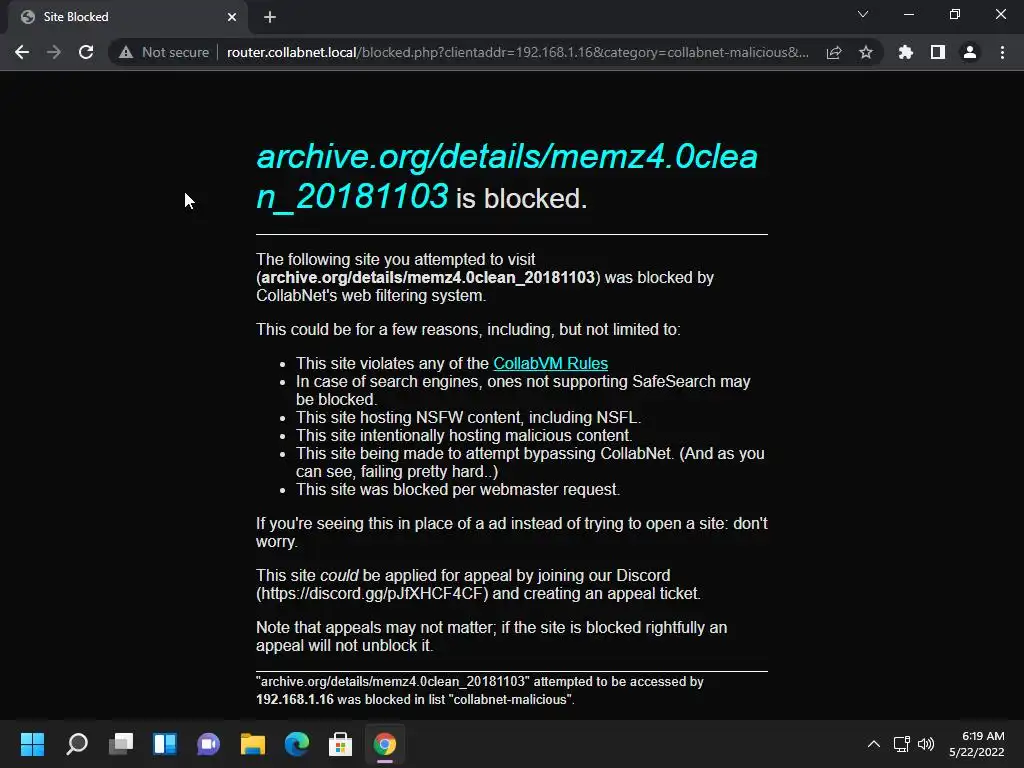Select the Site Blocked tab
This screenshot has height=768, width=1024.
[128, 17]
